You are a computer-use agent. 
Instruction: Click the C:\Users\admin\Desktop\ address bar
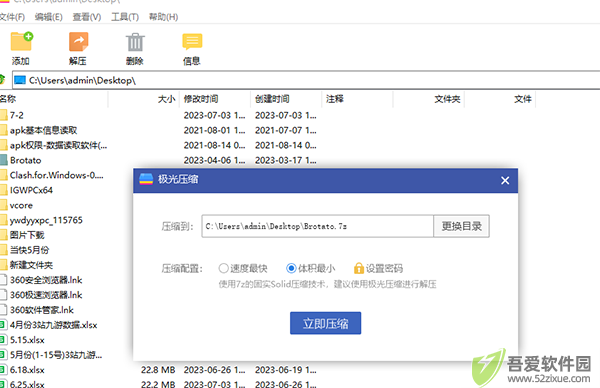(x=306, y=80)
